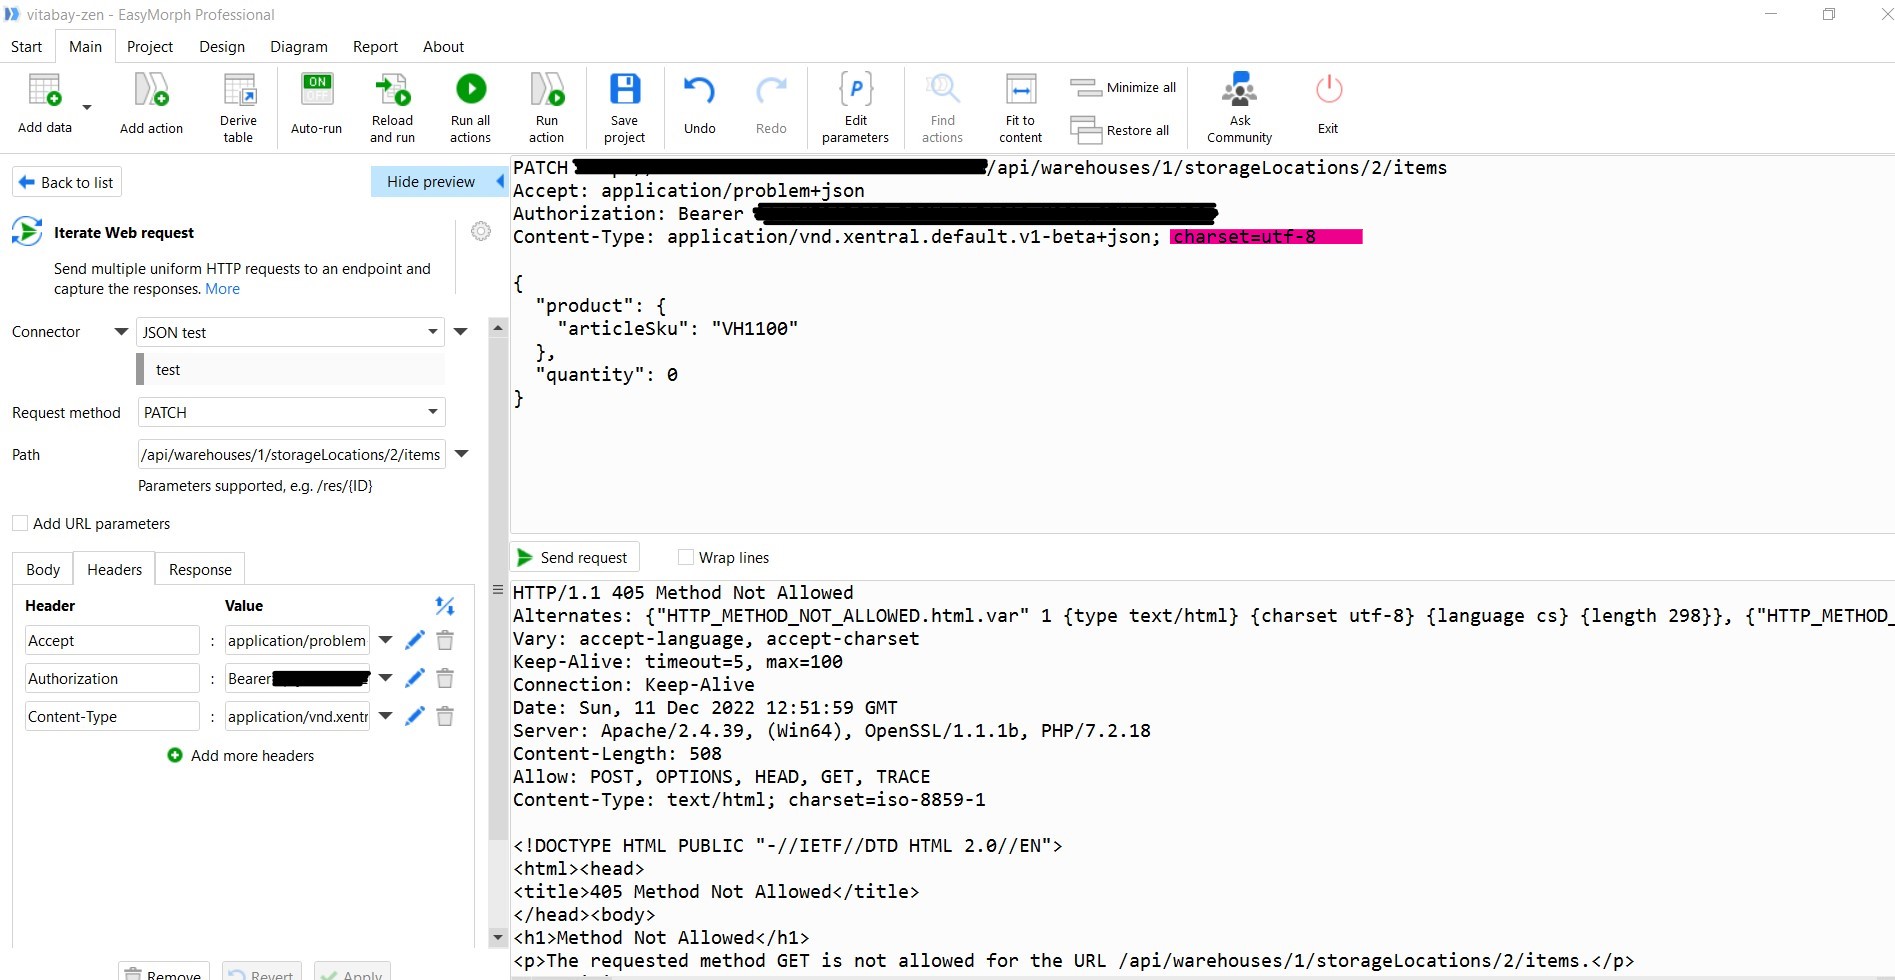The width and height of the screenshot is (1895, 980).
Task: Click Reload and run icon
Action: point(392,90)
